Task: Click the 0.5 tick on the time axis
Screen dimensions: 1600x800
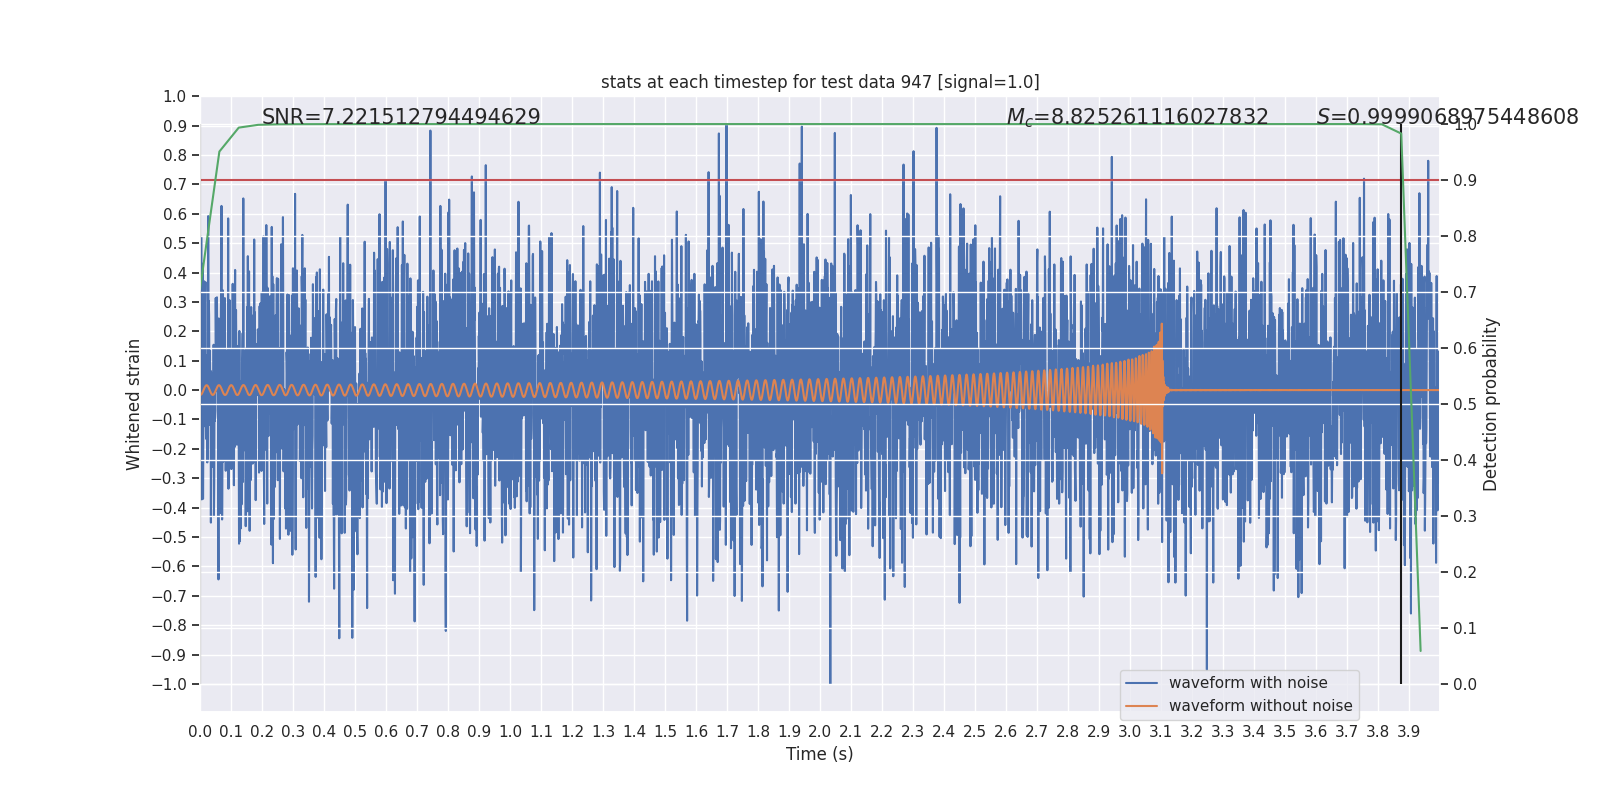Action: (355, 732)
